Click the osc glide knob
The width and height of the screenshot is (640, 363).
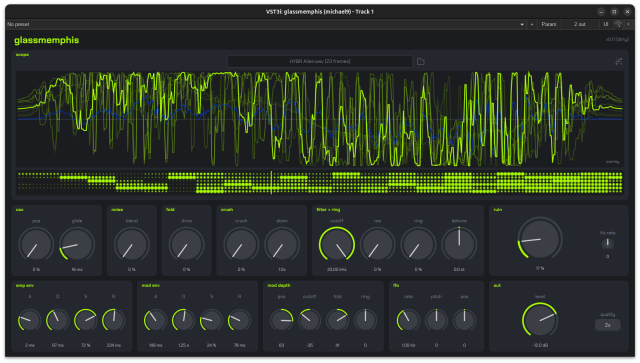click(x=77, y=245)
